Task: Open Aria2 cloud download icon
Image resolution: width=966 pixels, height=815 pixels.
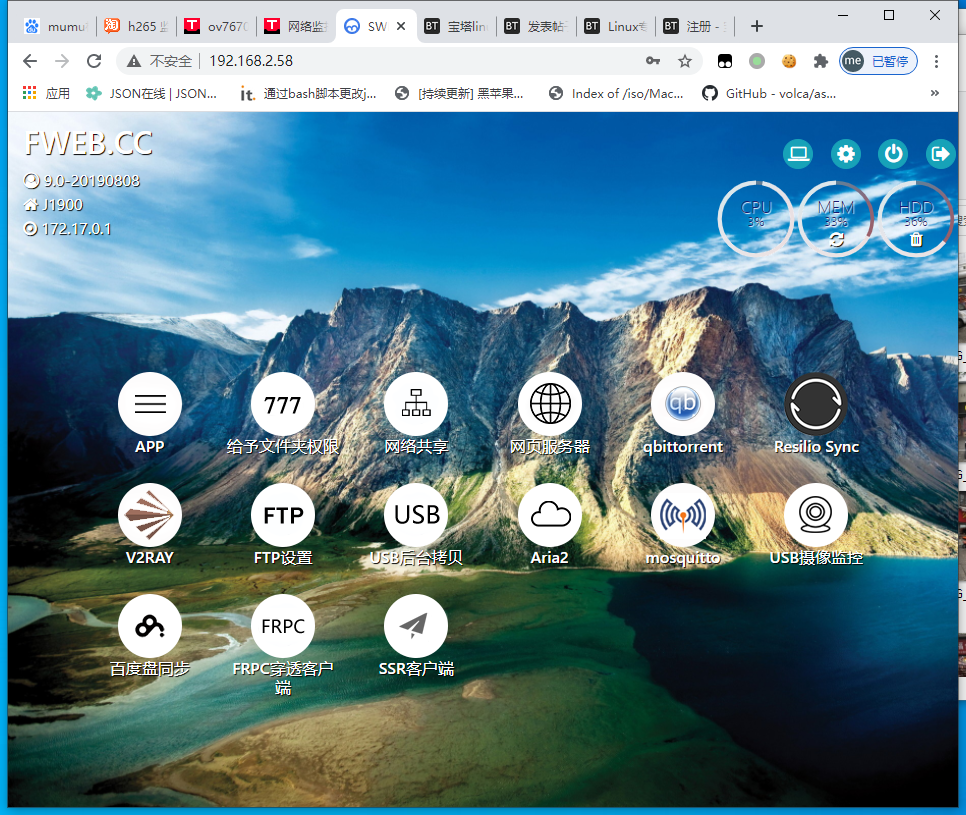Action: 550,516
